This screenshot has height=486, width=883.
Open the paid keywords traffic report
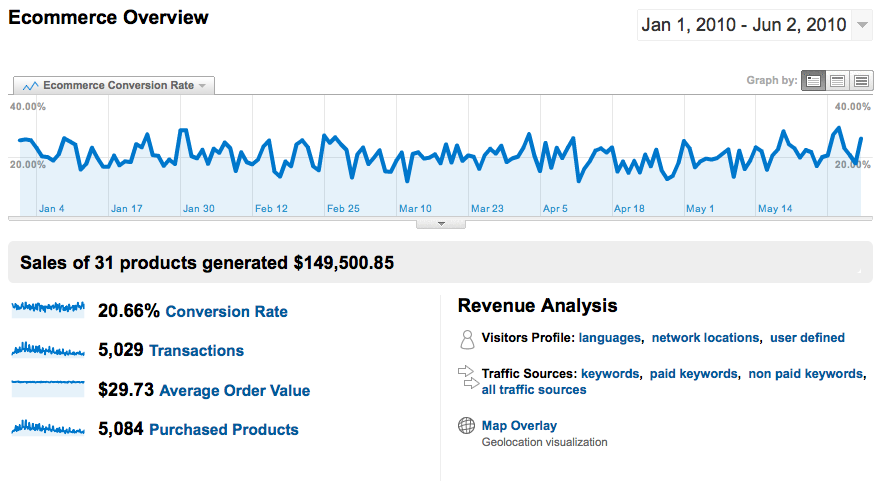(693, 374)
